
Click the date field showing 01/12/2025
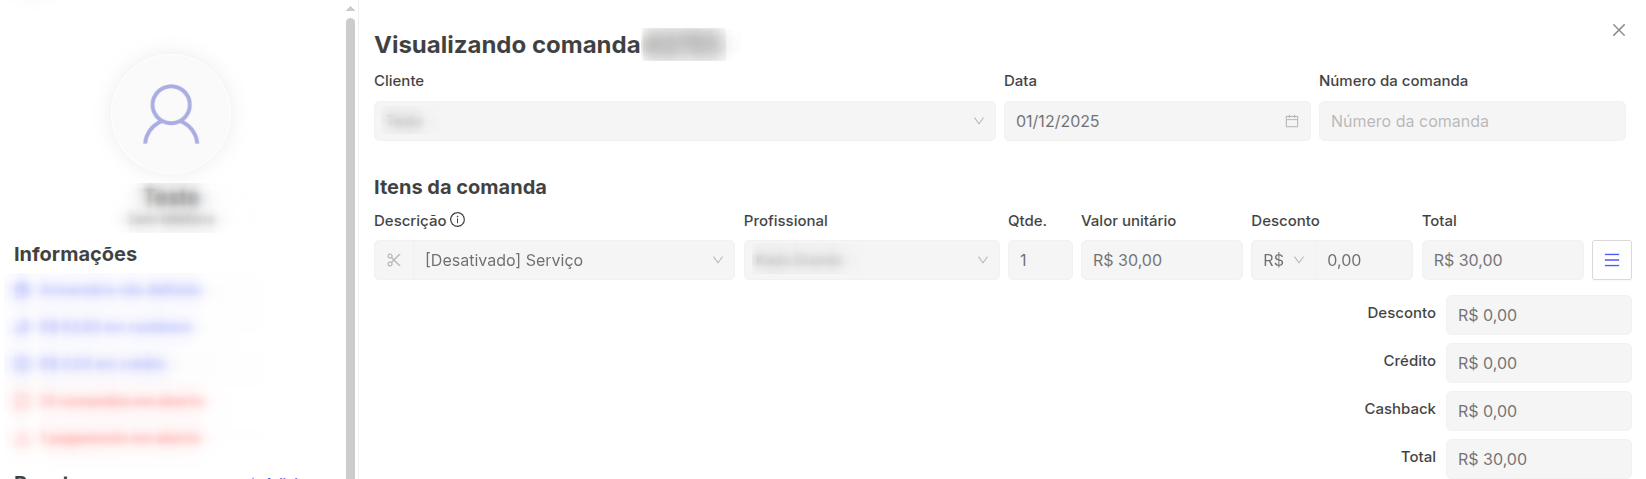(x=1140, y=121)
